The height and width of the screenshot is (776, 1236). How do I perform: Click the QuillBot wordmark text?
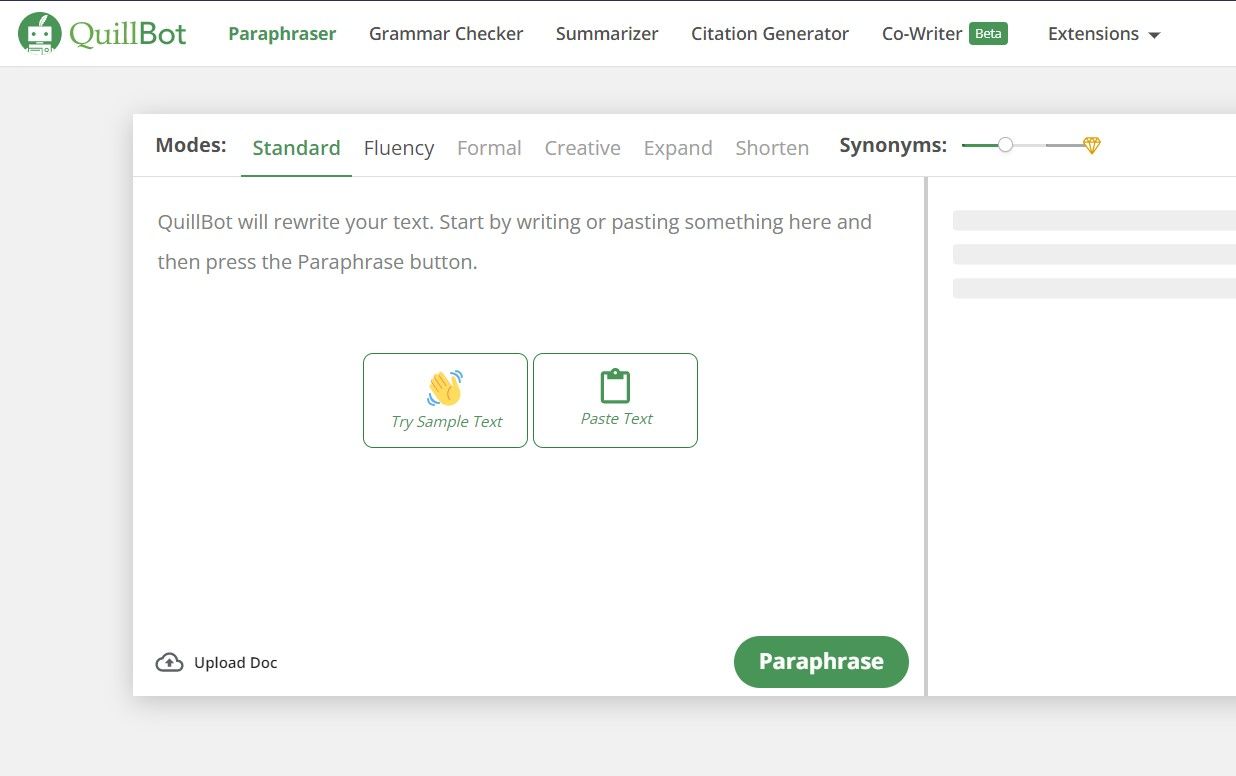coord(128,34)
